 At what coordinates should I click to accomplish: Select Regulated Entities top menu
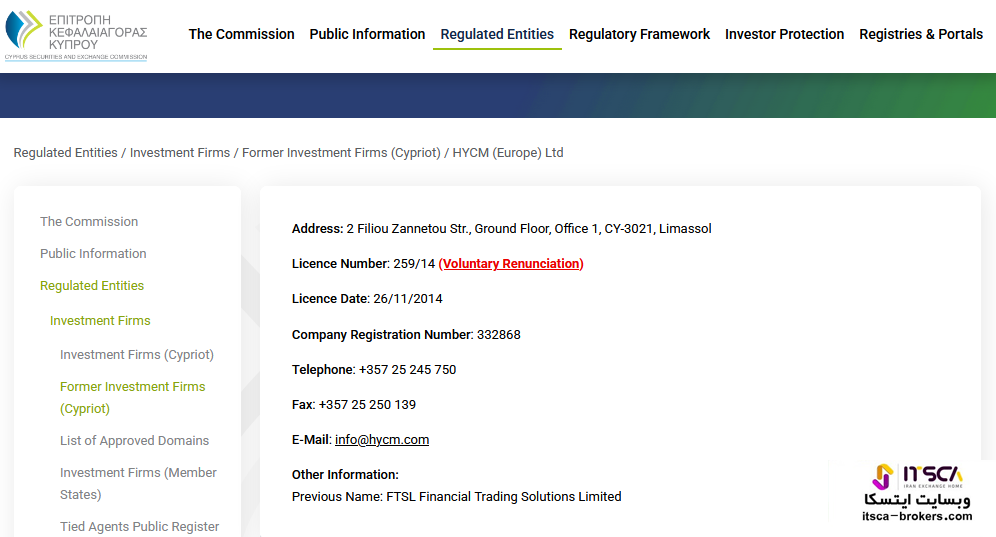click(497, 34)
